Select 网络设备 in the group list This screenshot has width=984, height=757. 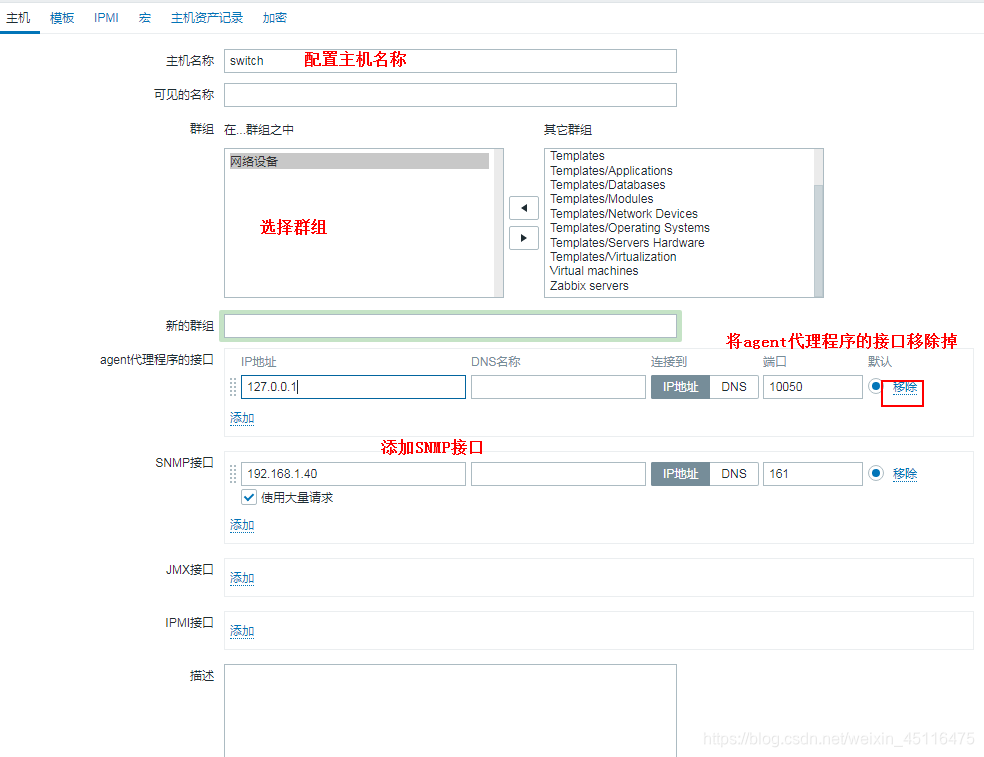click(358, 161)
